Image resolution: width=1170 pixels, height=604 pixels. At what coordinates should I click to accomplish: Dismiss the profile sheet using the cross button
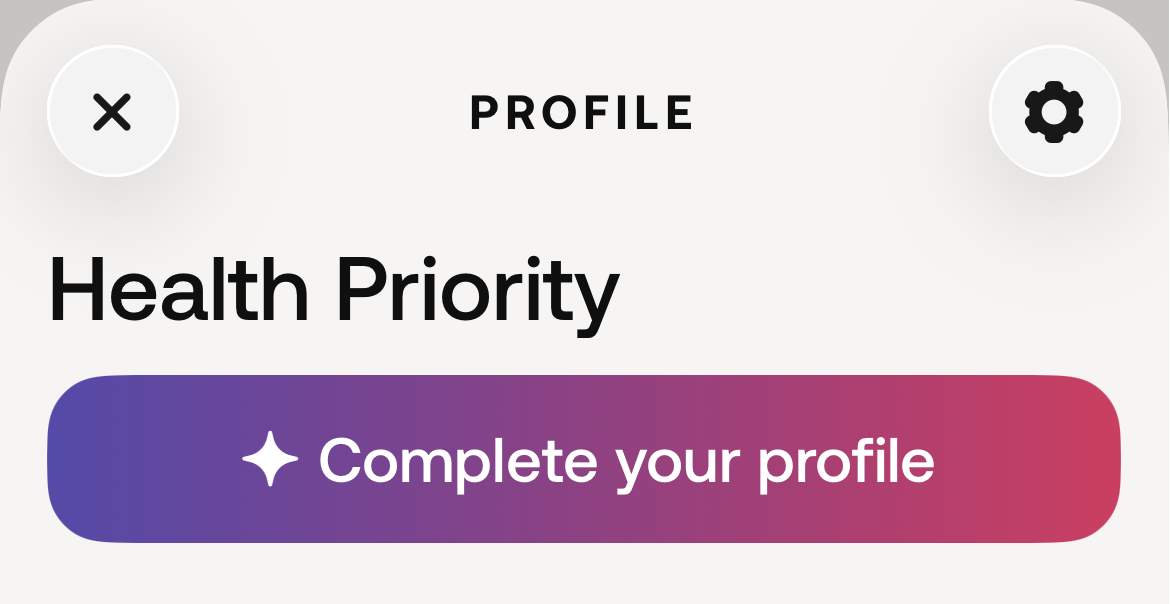coord(113,112)
